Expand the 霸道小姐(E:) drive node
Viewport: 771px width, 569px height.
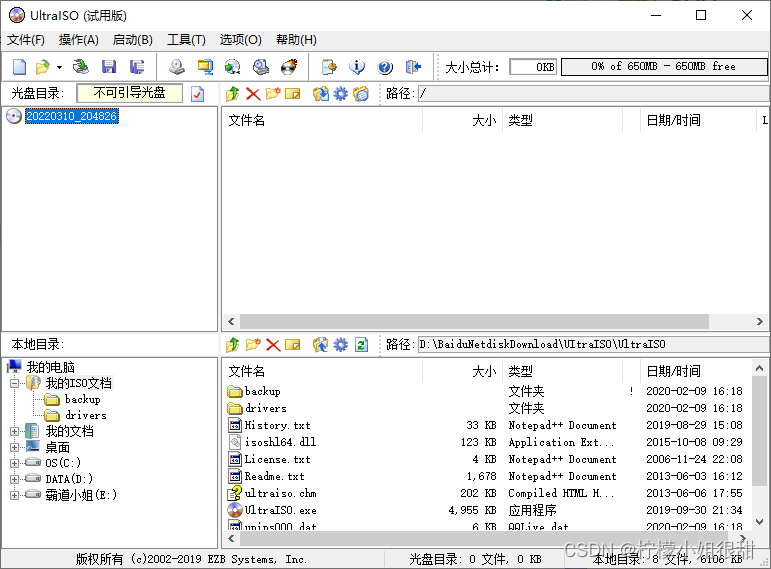[x=15, y=495]
